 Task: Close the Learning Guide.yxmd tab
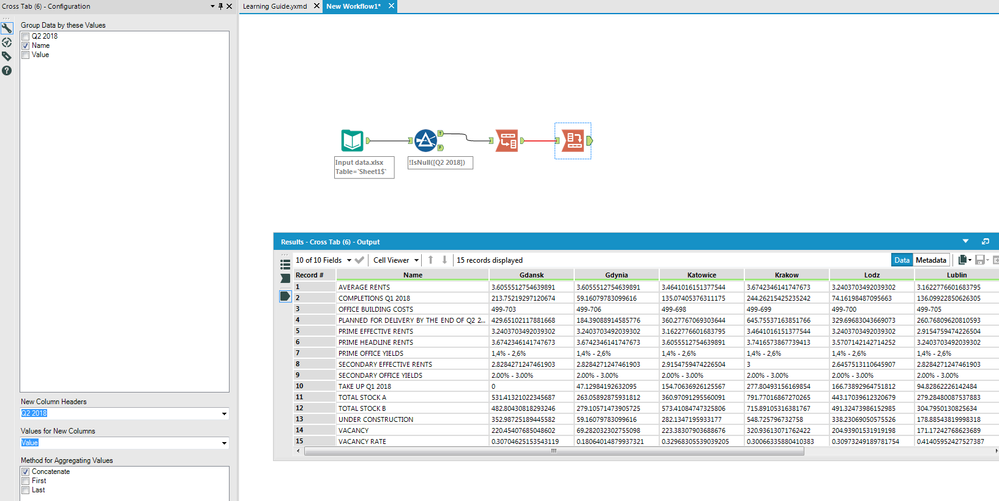[315, 6]
